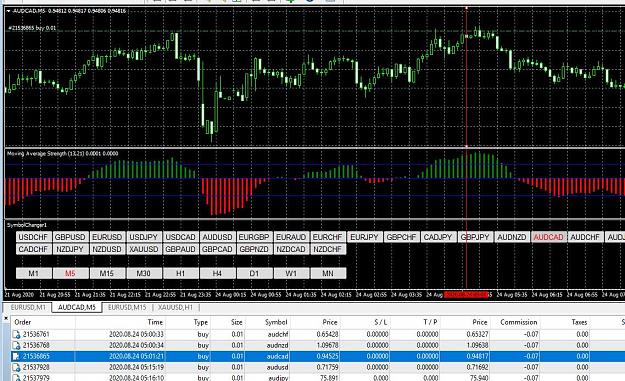Set timeframe to H4
This screenshot has height=381, width=625.
(217, 273)
